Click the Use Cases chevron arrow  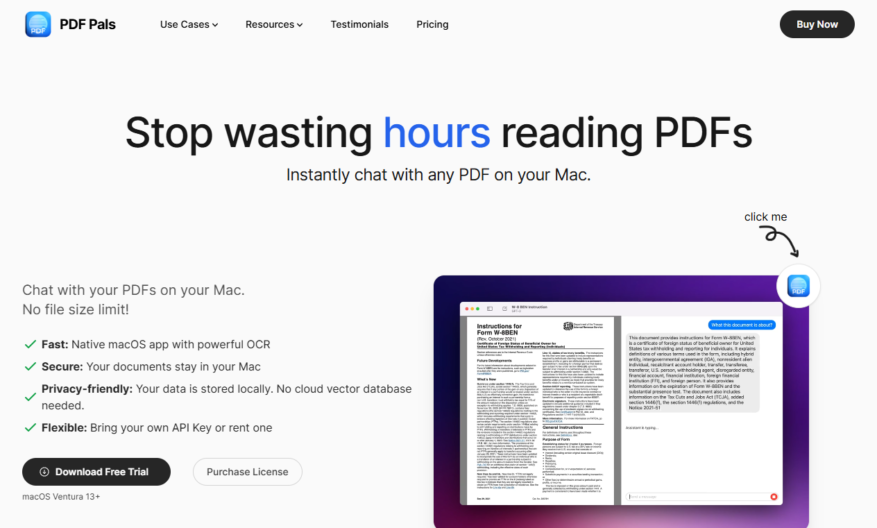point(215,25)
